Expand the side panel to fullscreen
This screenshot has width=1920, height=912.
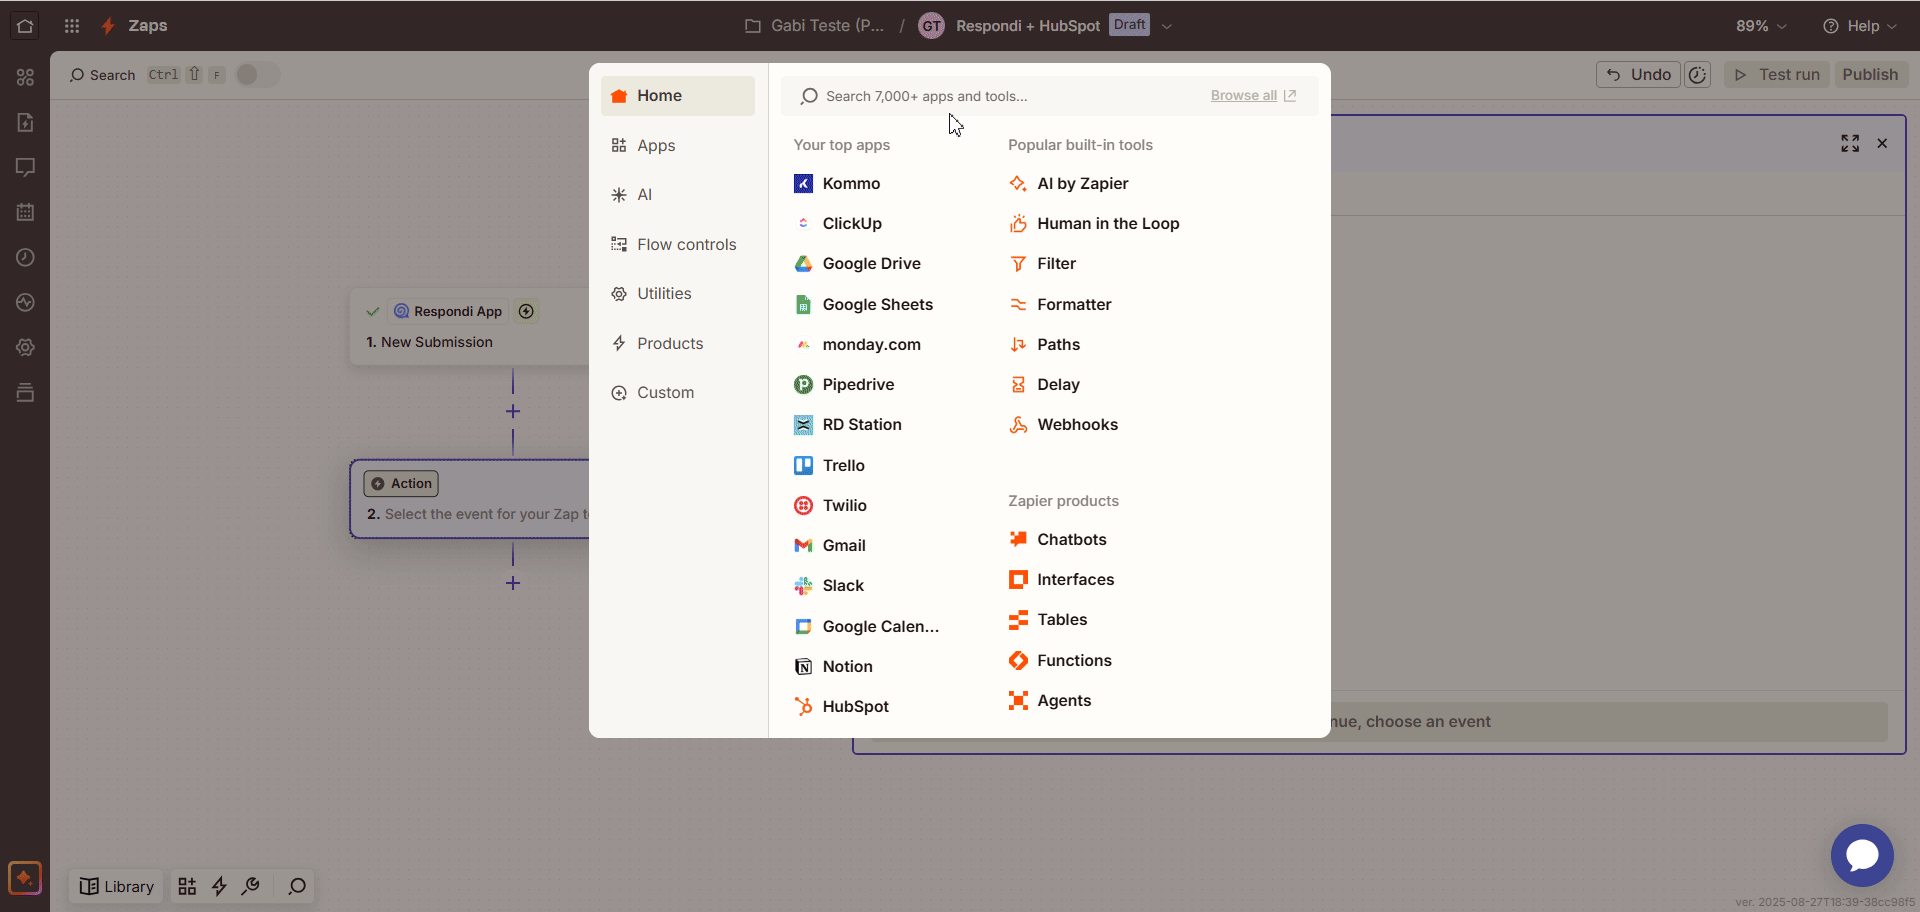[1850, 144]
